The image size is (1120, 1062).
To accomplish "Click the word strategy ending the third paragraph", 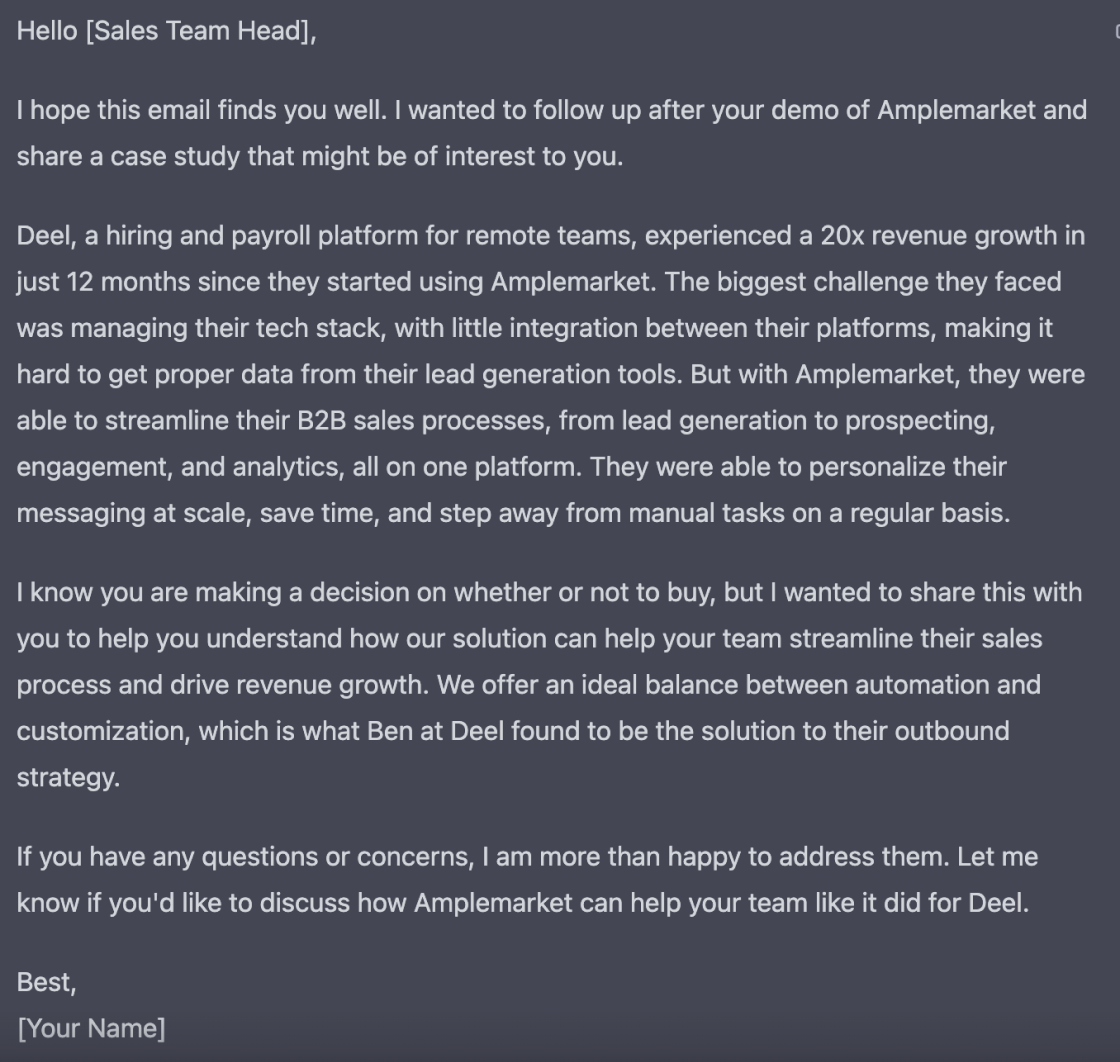I will [66, 778].
